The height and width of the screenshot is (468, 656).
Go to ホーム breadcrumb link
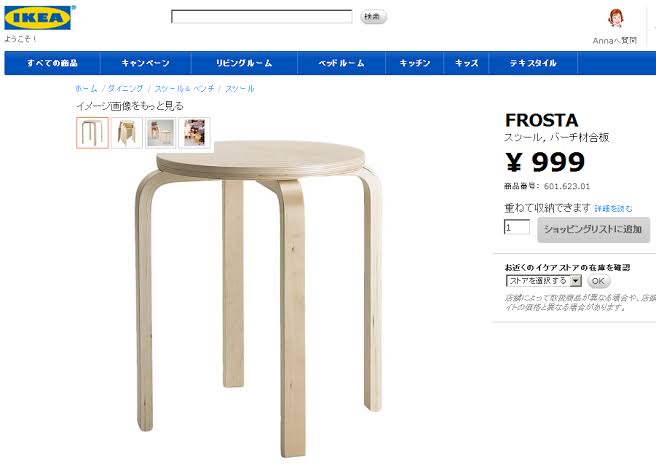[86, 89]
